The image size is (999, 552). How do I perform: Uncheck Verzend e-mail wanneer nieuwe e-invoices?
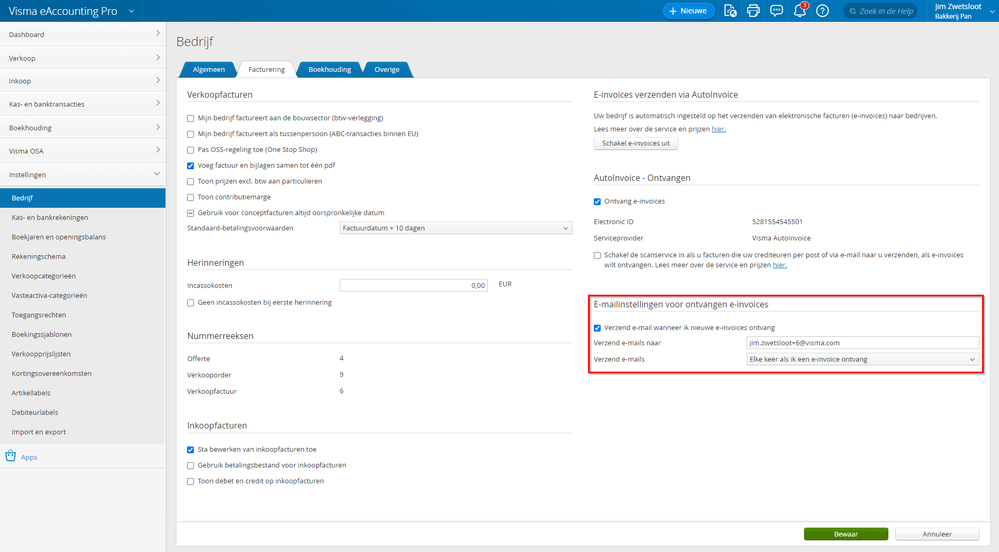pos(597,328)
